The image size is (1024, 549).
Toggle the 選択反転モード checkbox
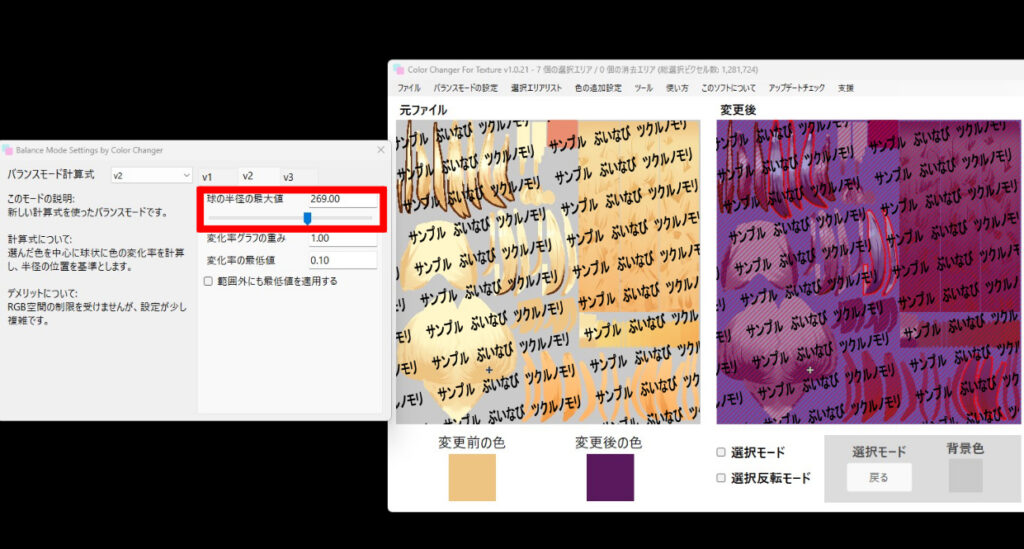(x=721, y=478)
